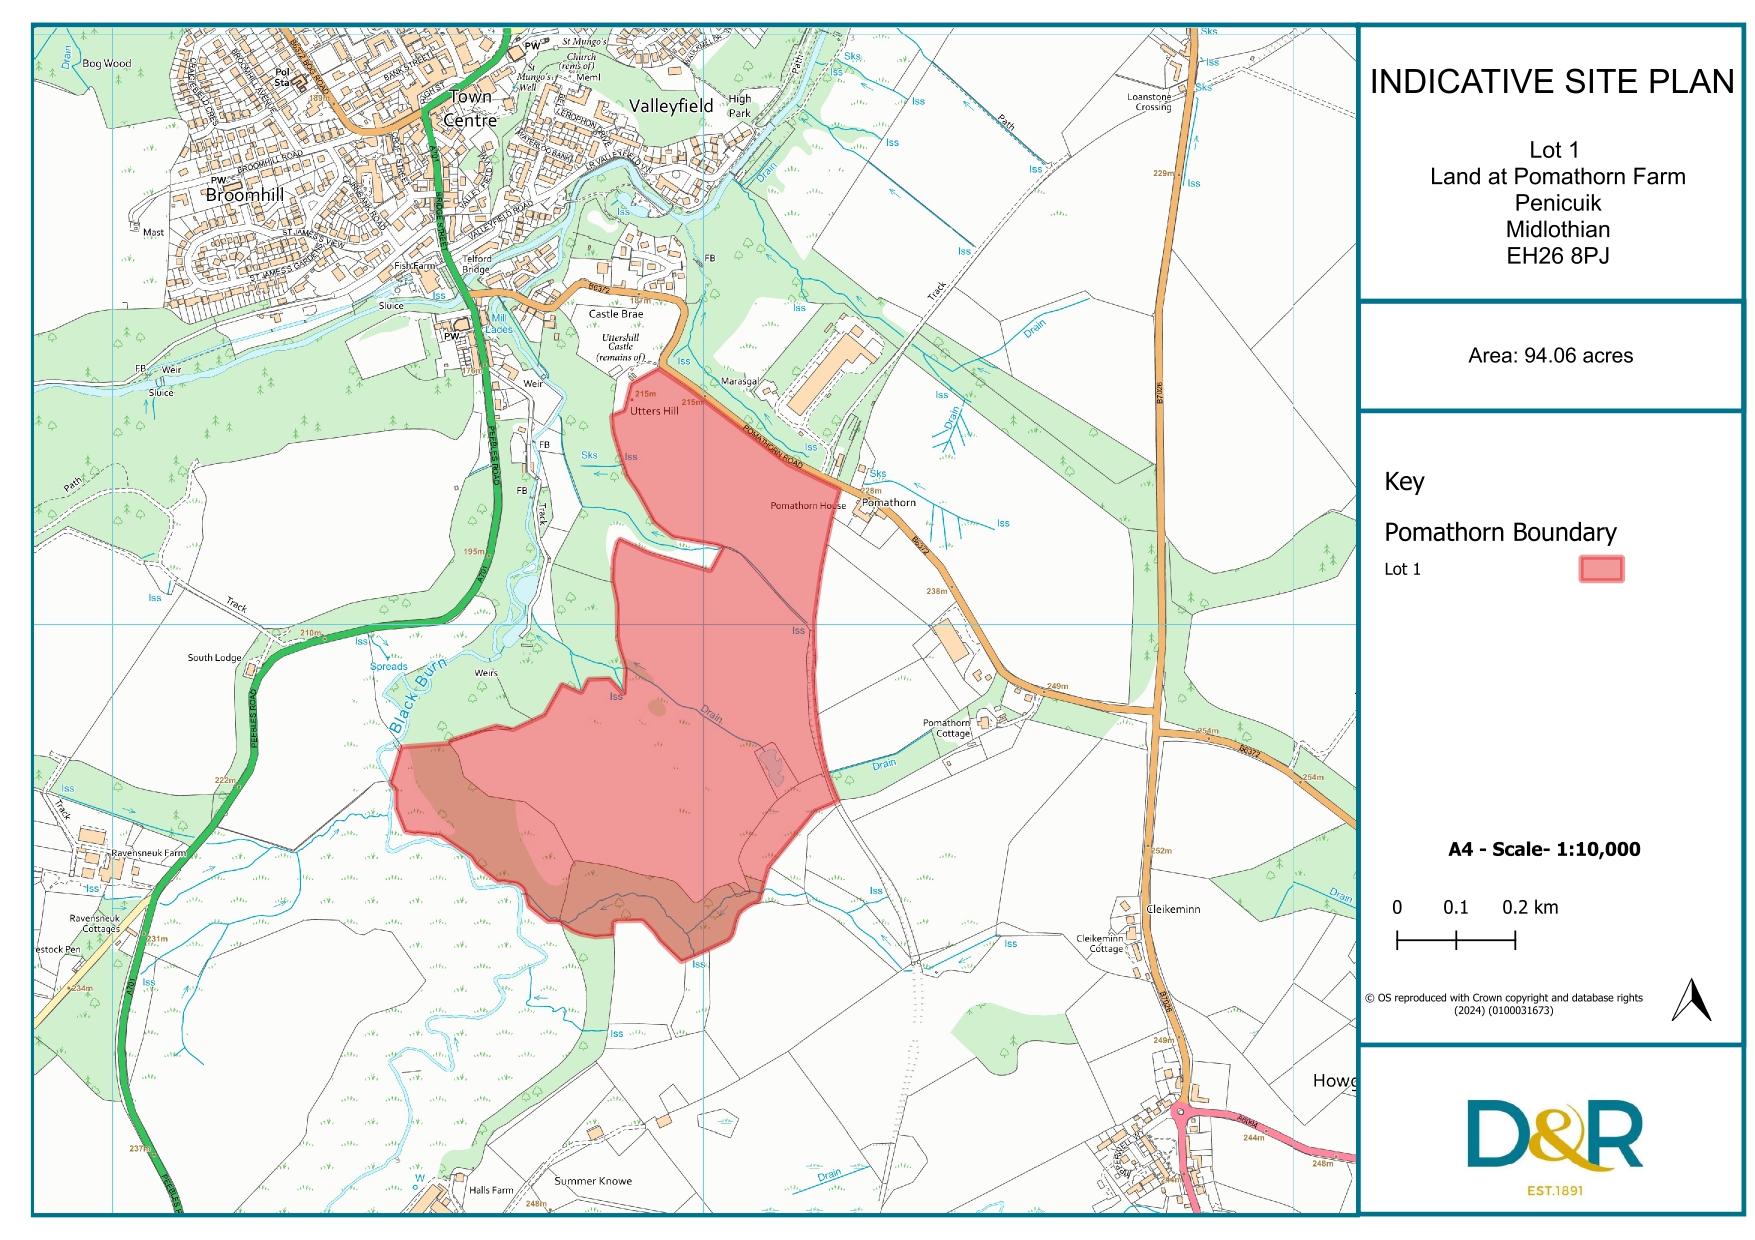Click the Broomhill area label

pyautogui.click(x=245, y=195)
